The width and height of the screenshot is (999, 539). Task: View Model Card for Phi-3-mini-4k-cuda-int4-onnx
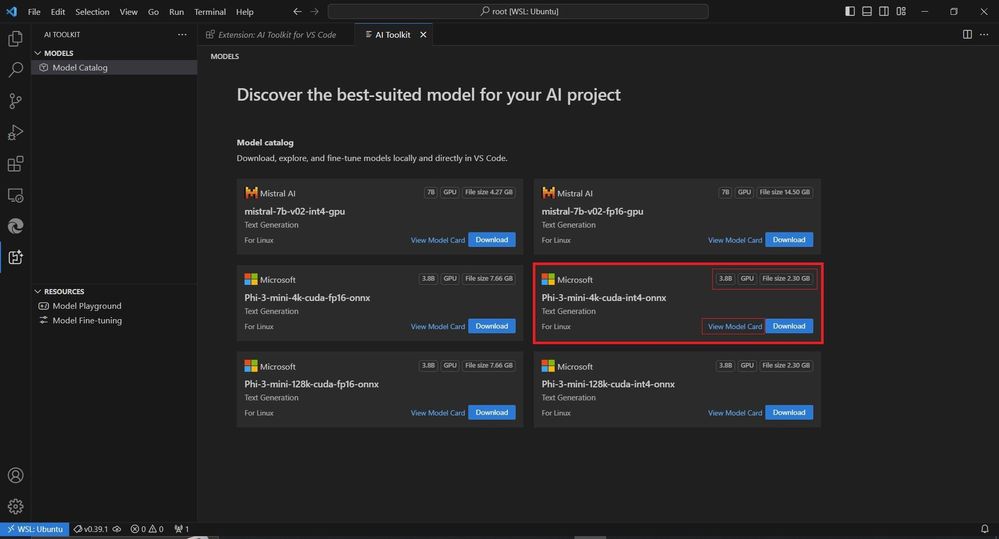(735, 326)
